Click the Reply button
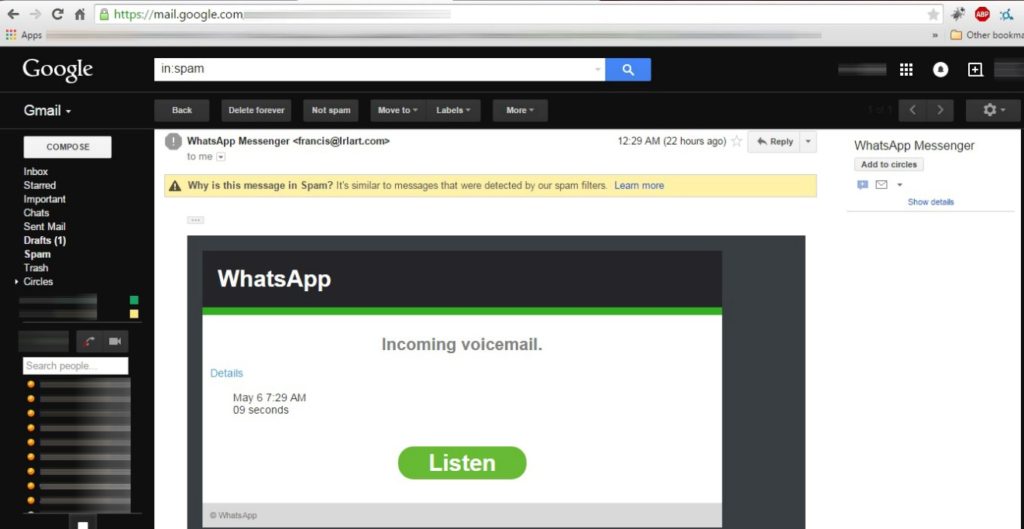 coord(774,142)
